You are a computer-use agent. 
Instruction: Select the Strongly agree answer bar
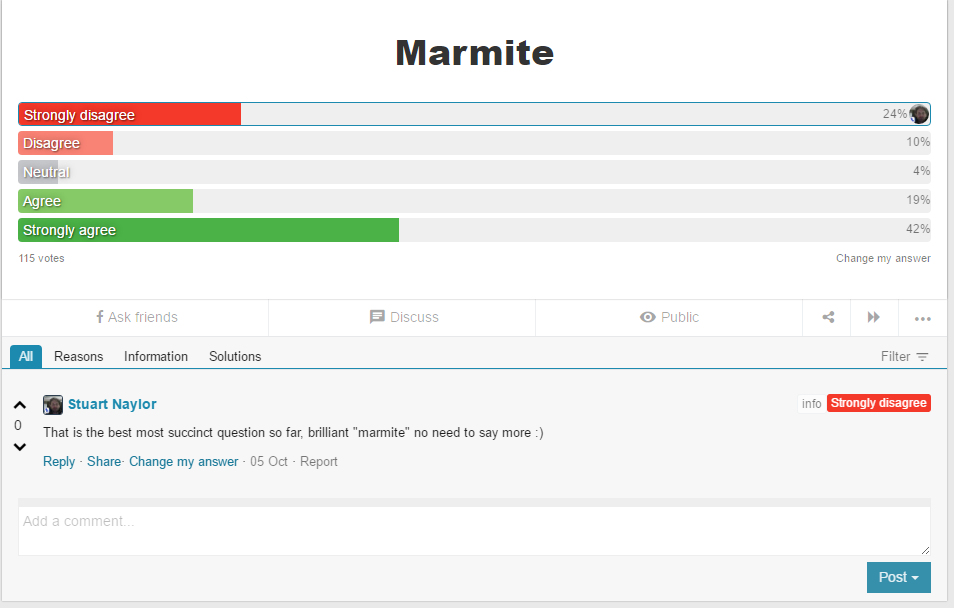pyautogui.click(x=475, y=230)
